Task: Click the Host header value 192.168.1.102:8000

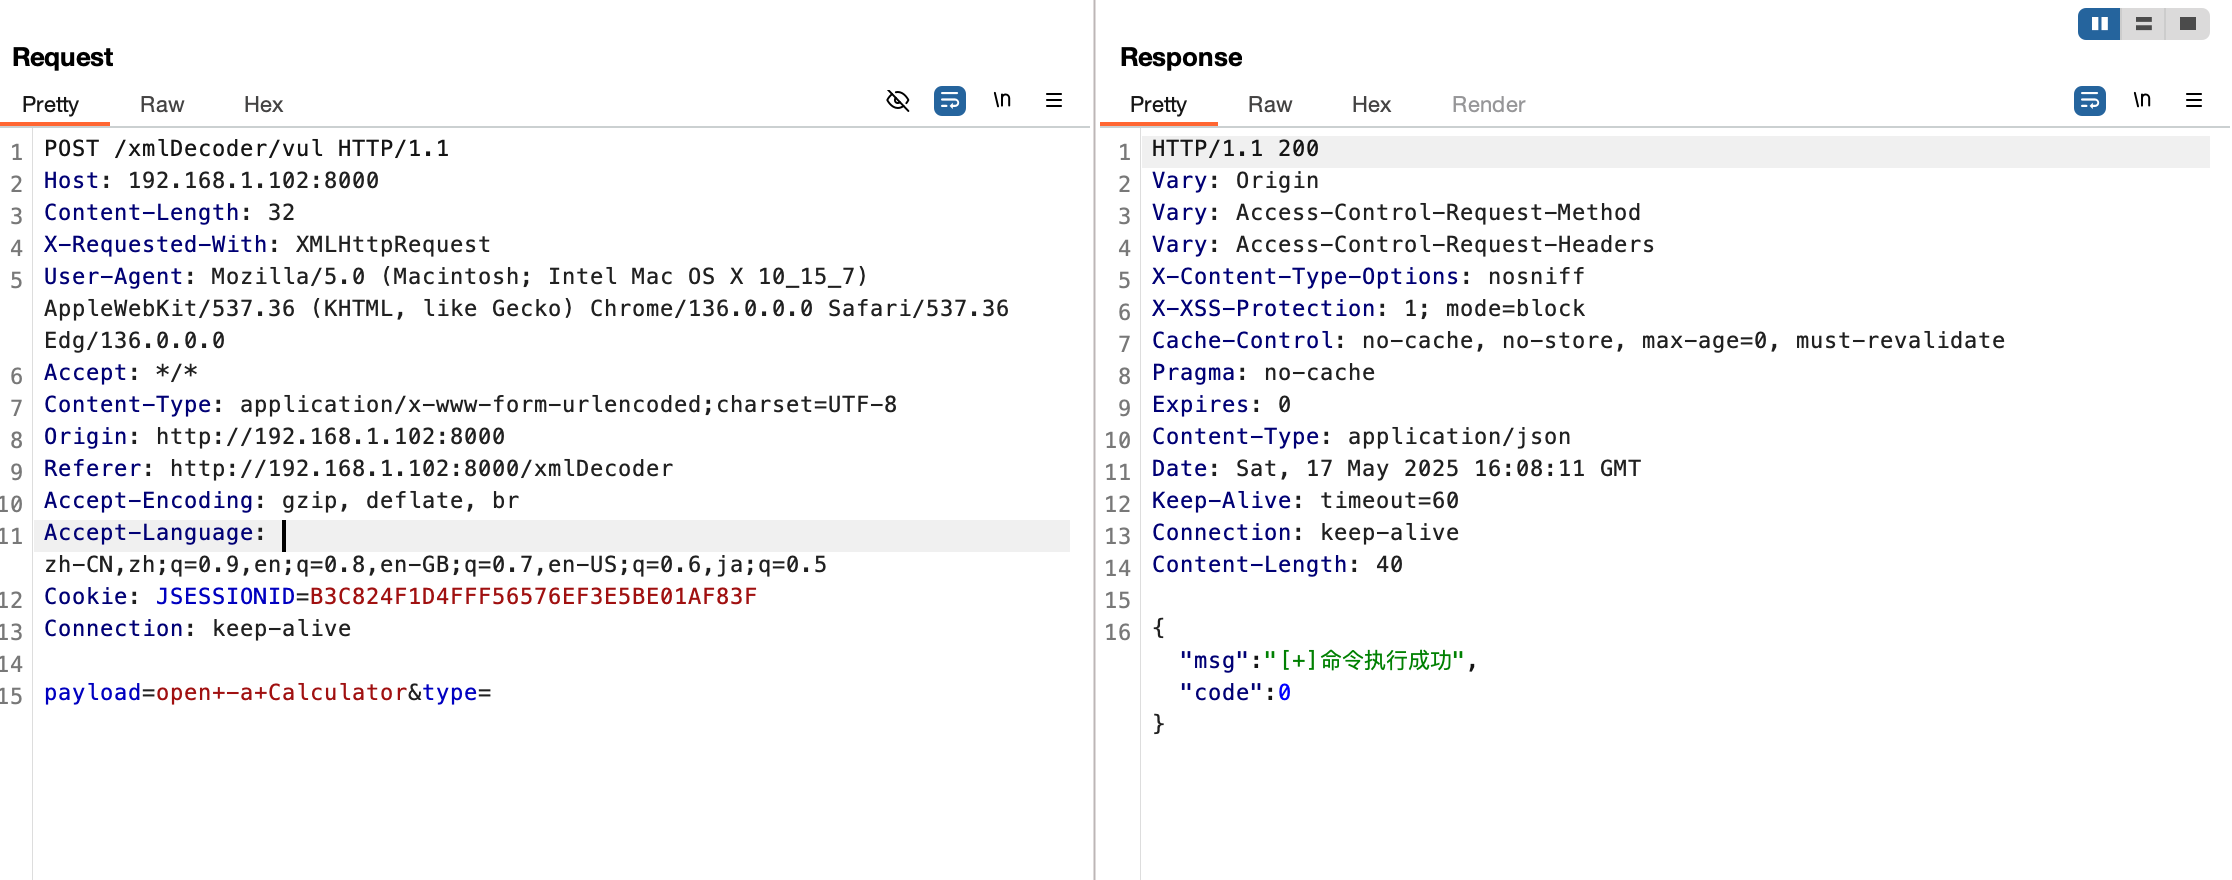Action: [x=253, y=181]
